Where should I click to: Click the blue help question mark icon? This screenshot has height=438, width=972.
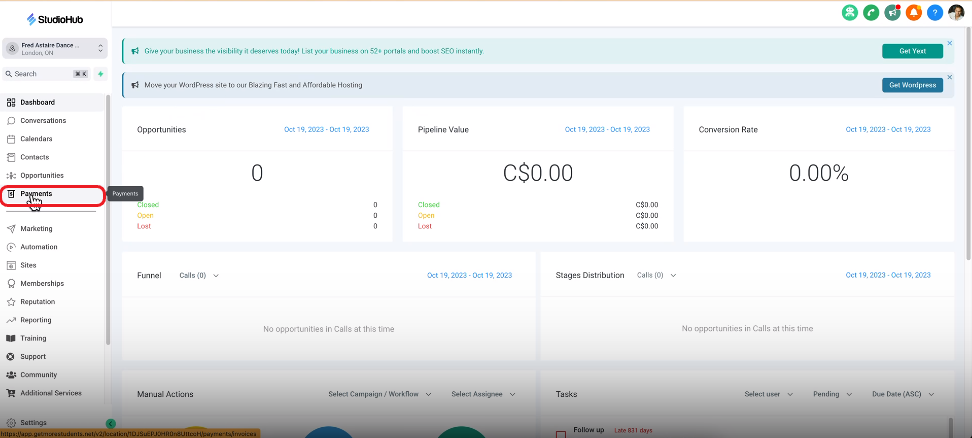click(x=935, y=12)
